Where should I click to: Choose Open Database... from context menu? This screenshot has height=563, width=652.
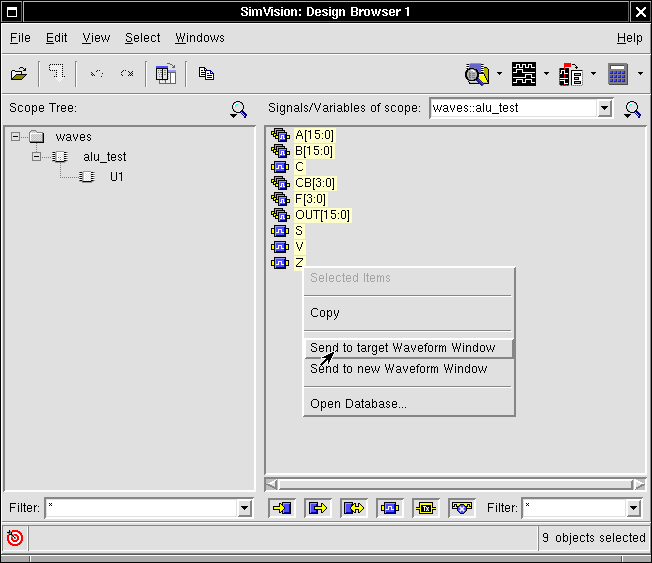[409, 404]
